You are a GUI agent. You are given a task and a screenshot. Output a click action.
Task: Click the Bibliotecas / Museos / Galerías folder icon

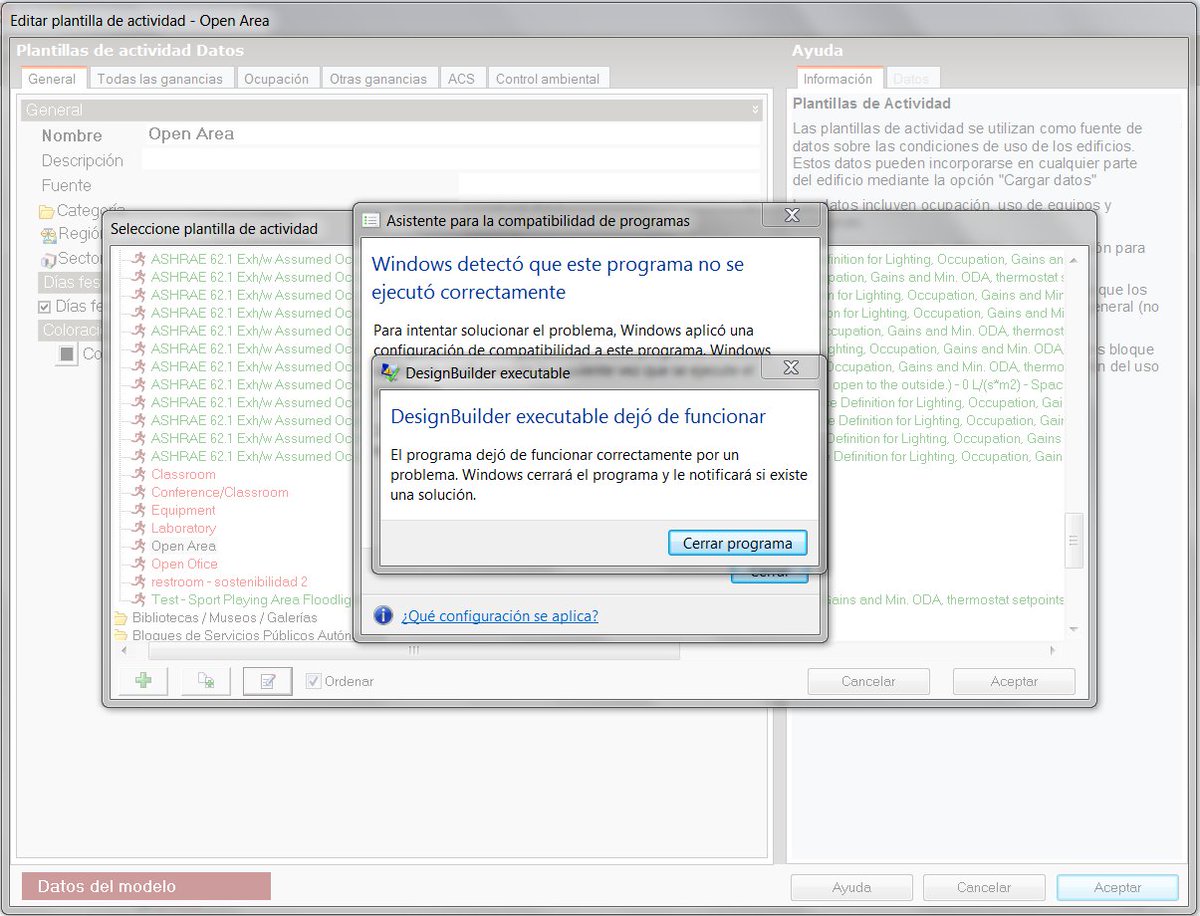pyautogui.click(x=121, y=618)
